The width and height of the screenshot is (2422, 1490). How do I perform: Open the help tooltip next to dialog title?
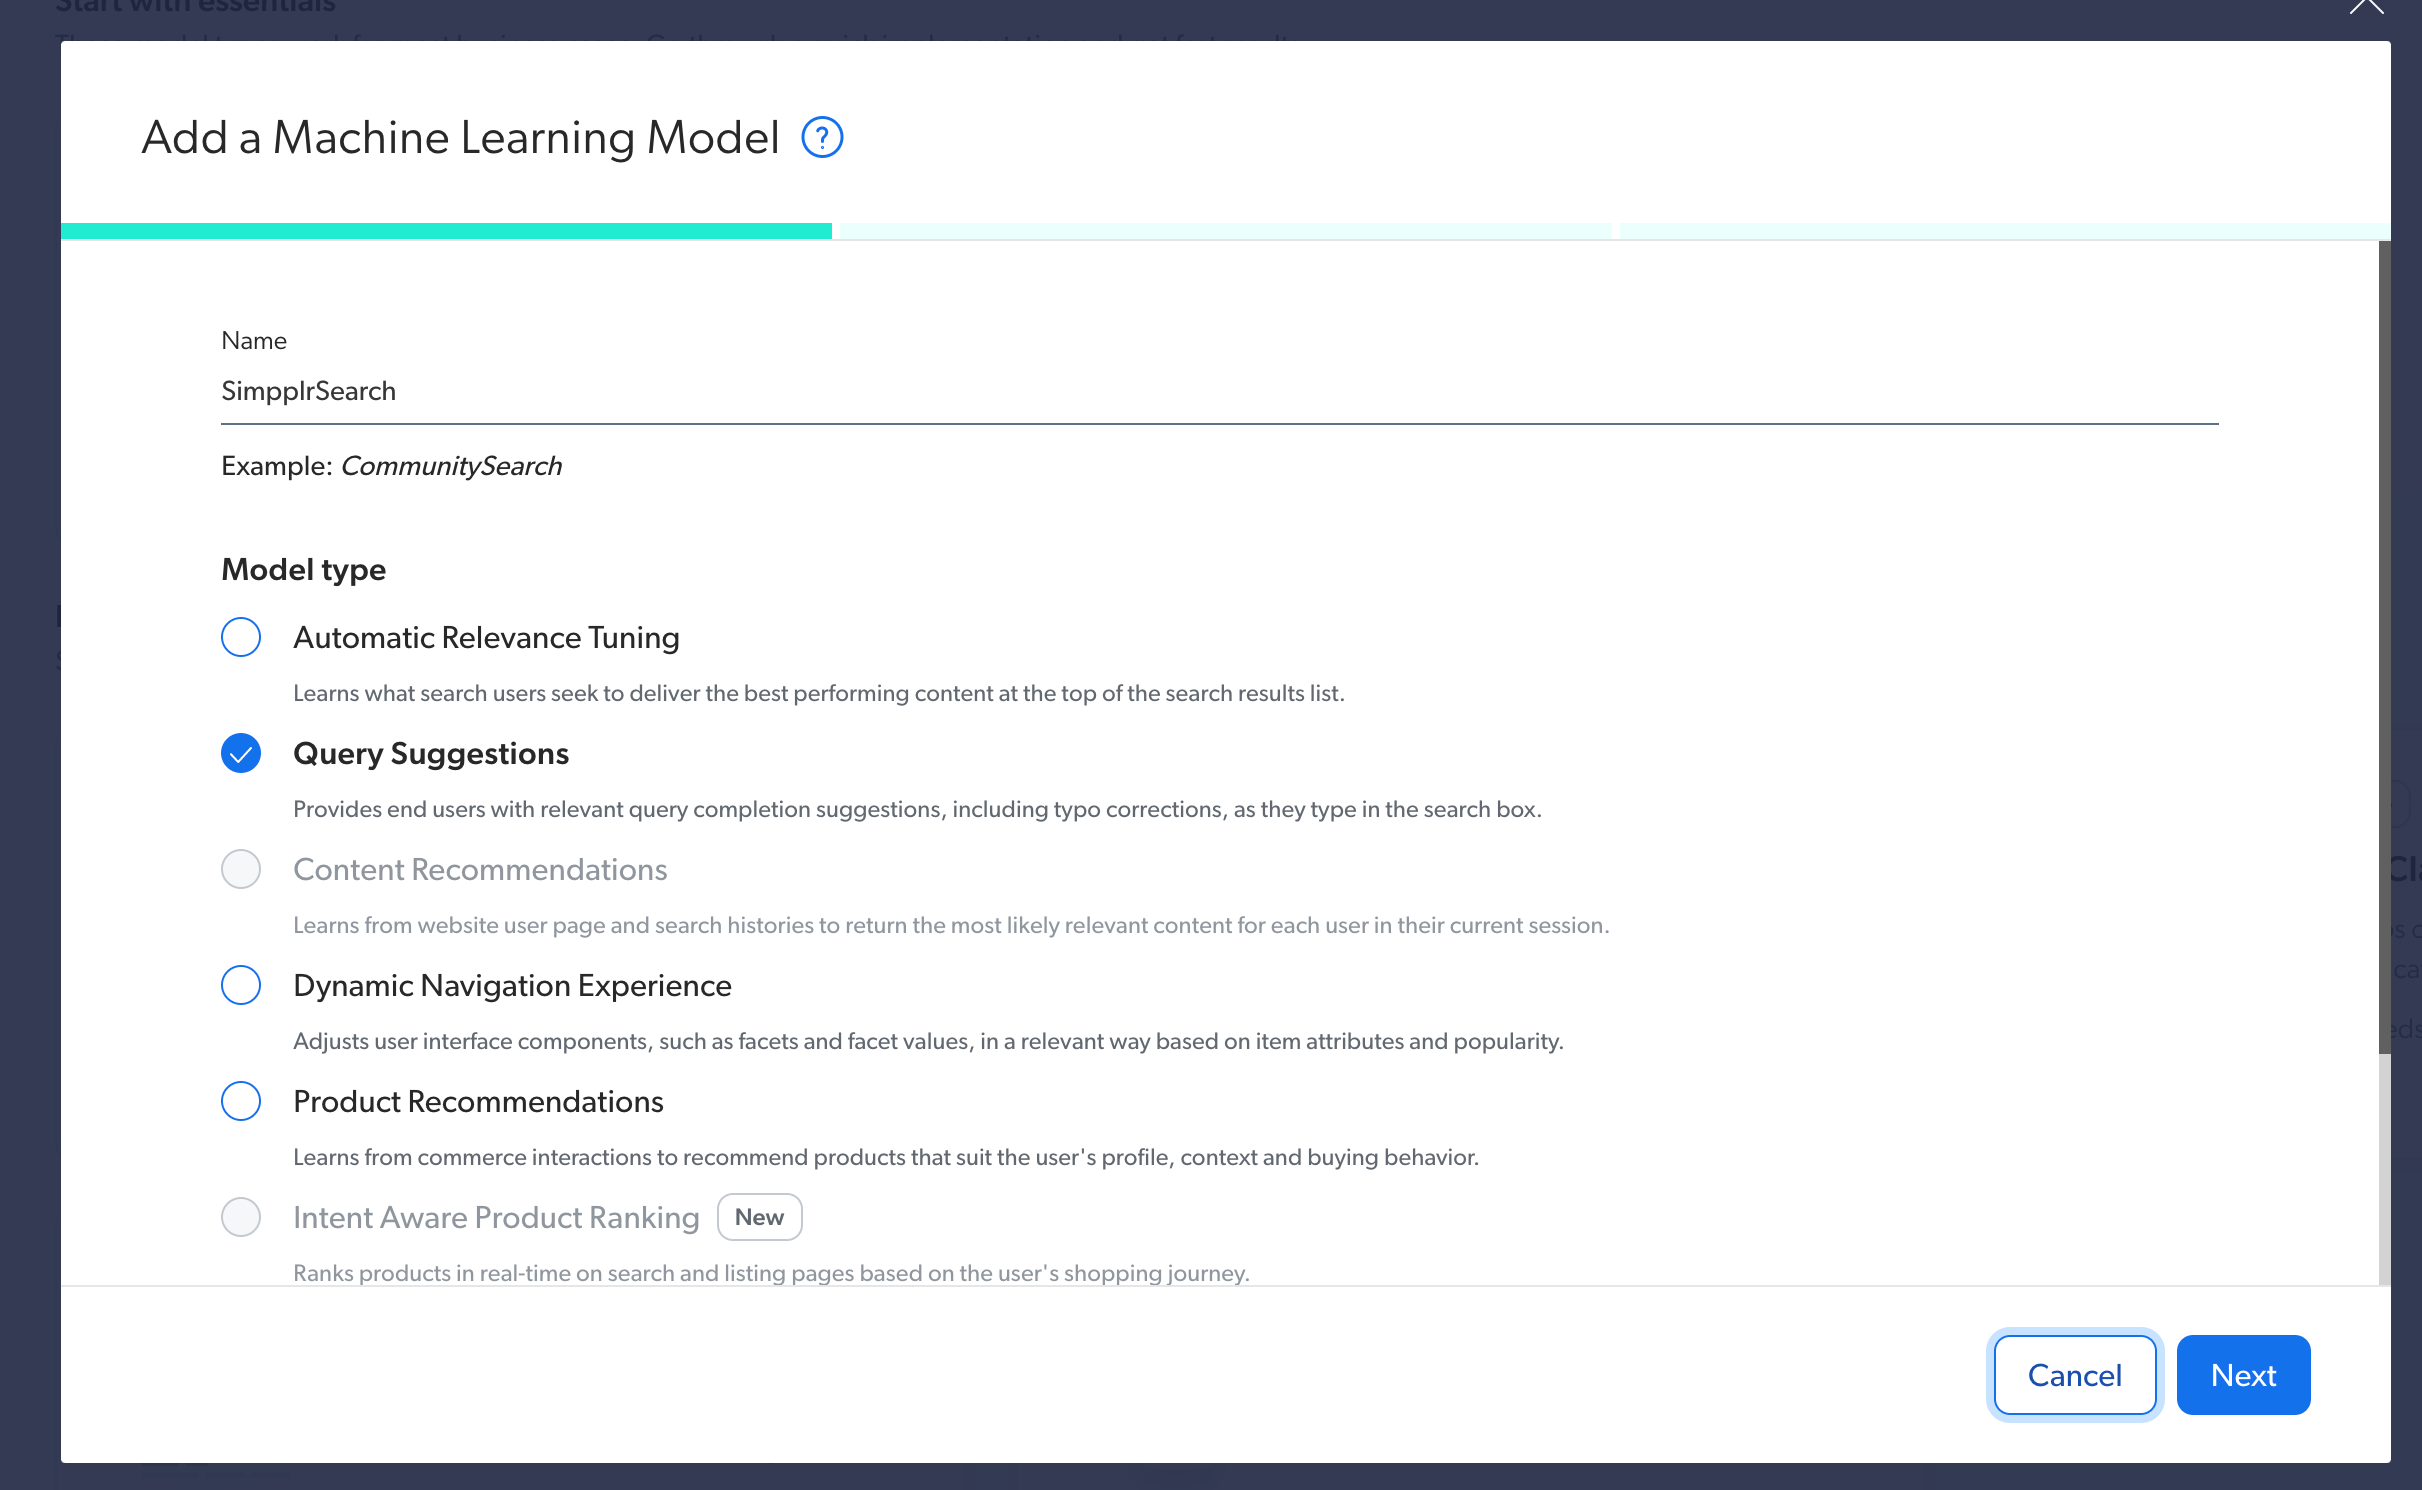click(822, 137)
